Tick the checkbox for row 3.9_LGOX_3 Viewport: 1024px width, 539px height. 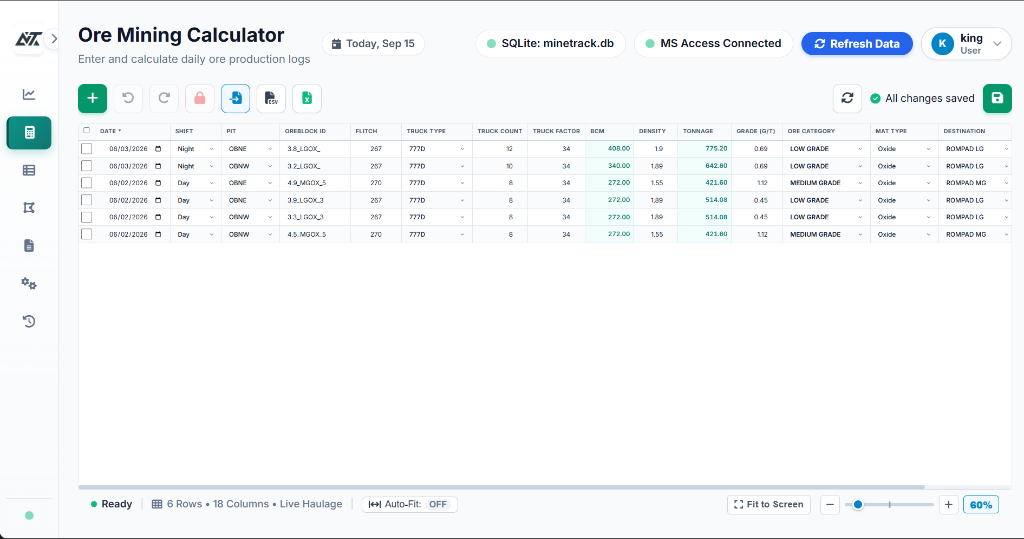(86, 200)
